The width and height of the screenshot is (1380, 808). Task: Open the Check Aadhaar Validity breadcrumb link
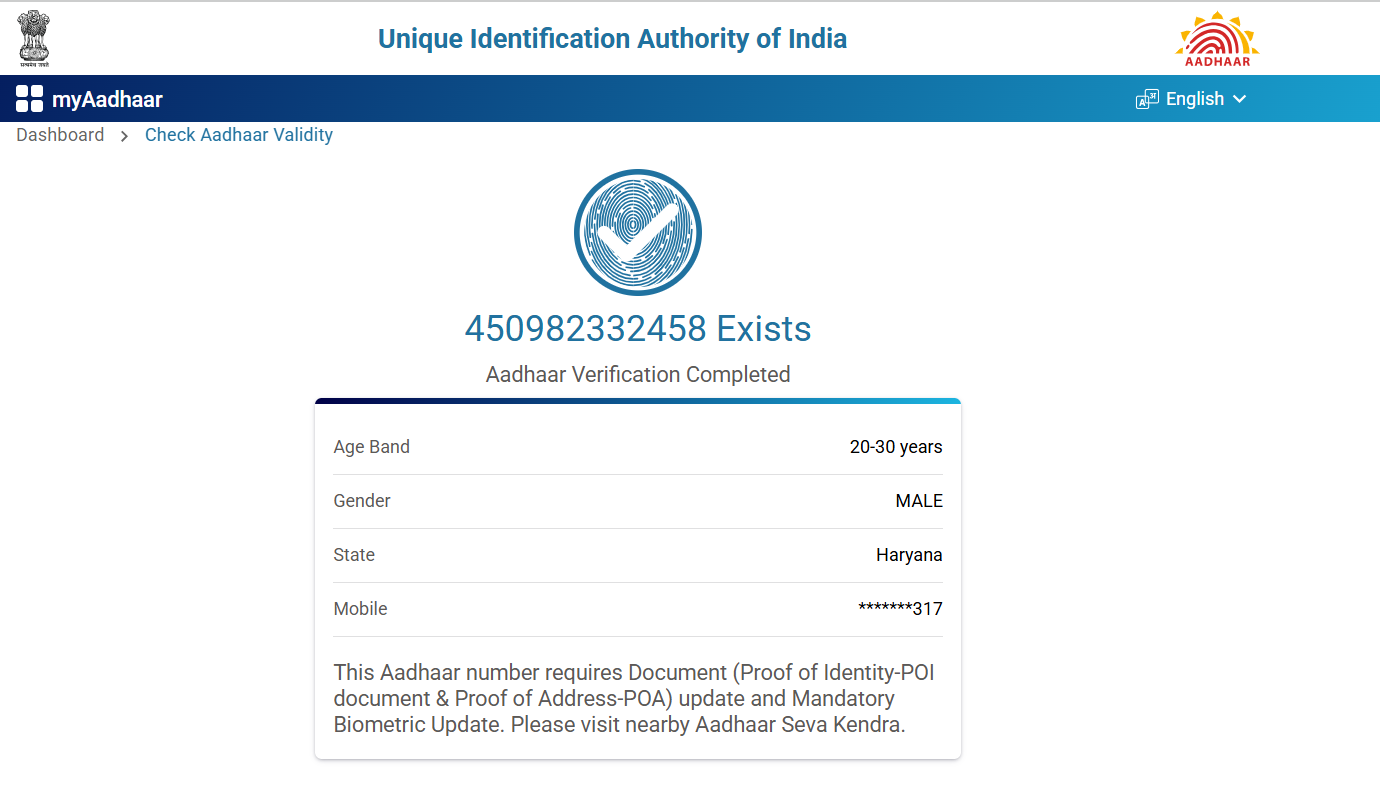(x=239, y=135)
